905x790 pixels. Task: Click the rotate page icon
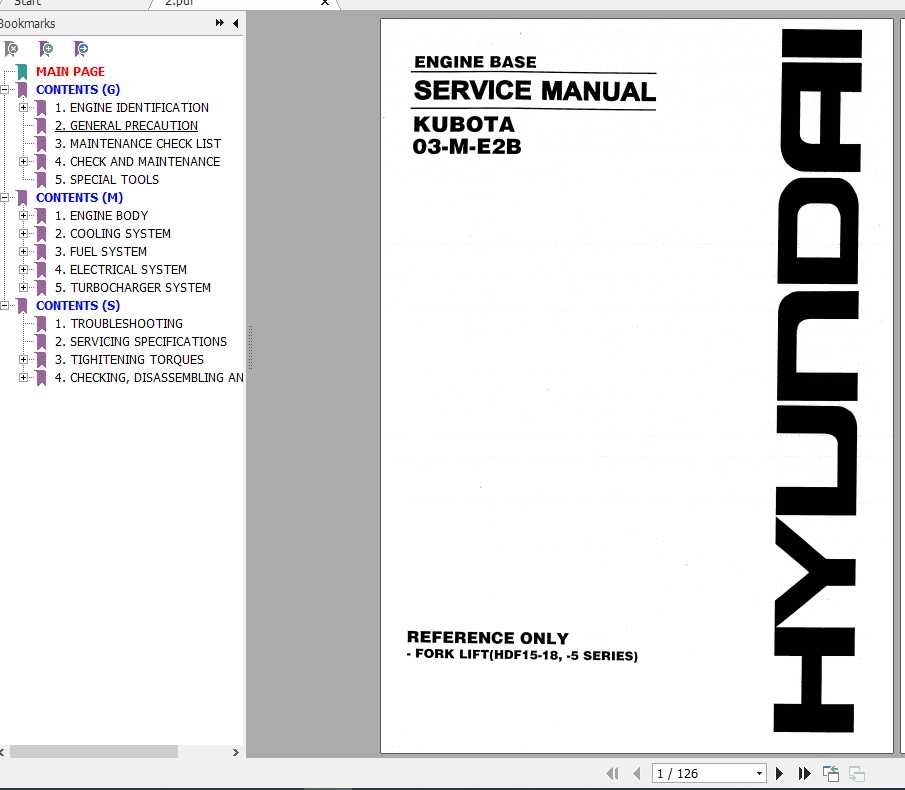click(830, 773)
